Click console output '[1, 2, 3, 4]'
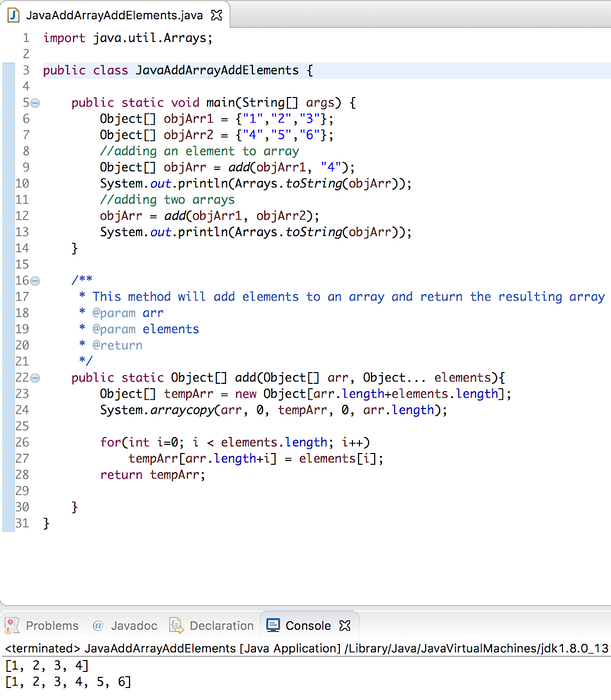 coord(47,666)
